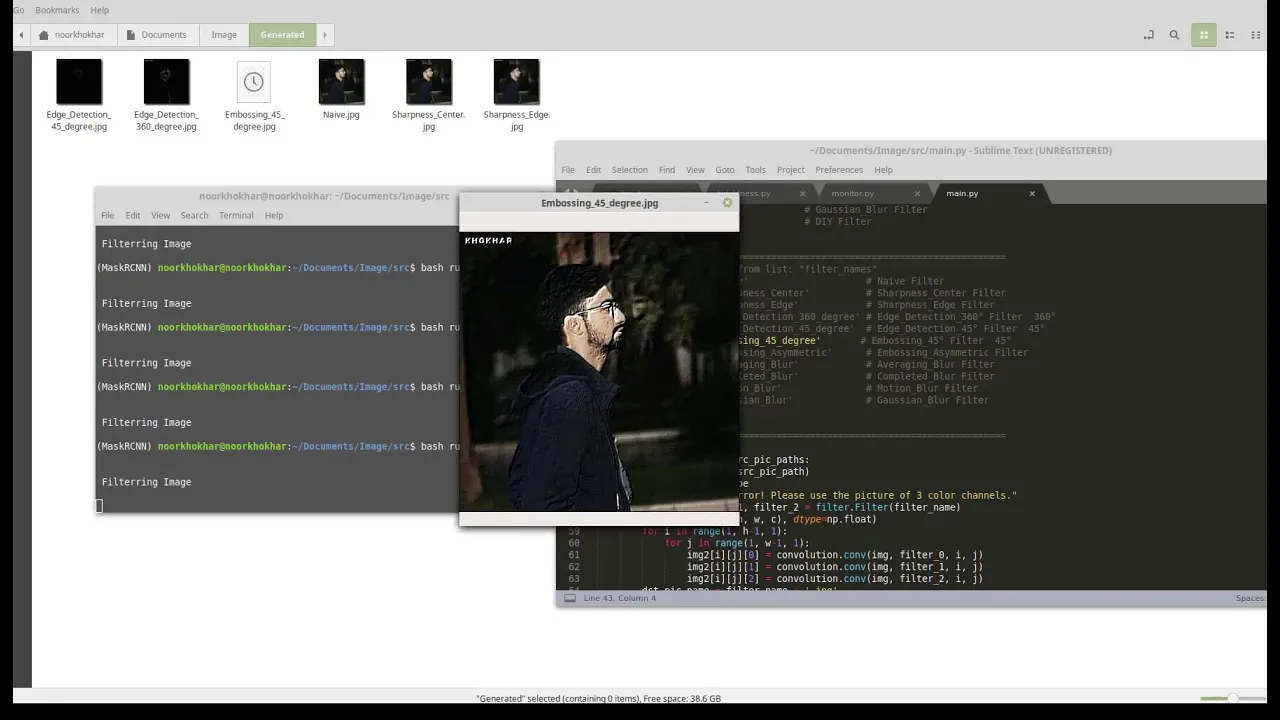This screenshot has width=1280, height=720.
Task: Close the main.py tab
Action: (x=1032, y=193)
